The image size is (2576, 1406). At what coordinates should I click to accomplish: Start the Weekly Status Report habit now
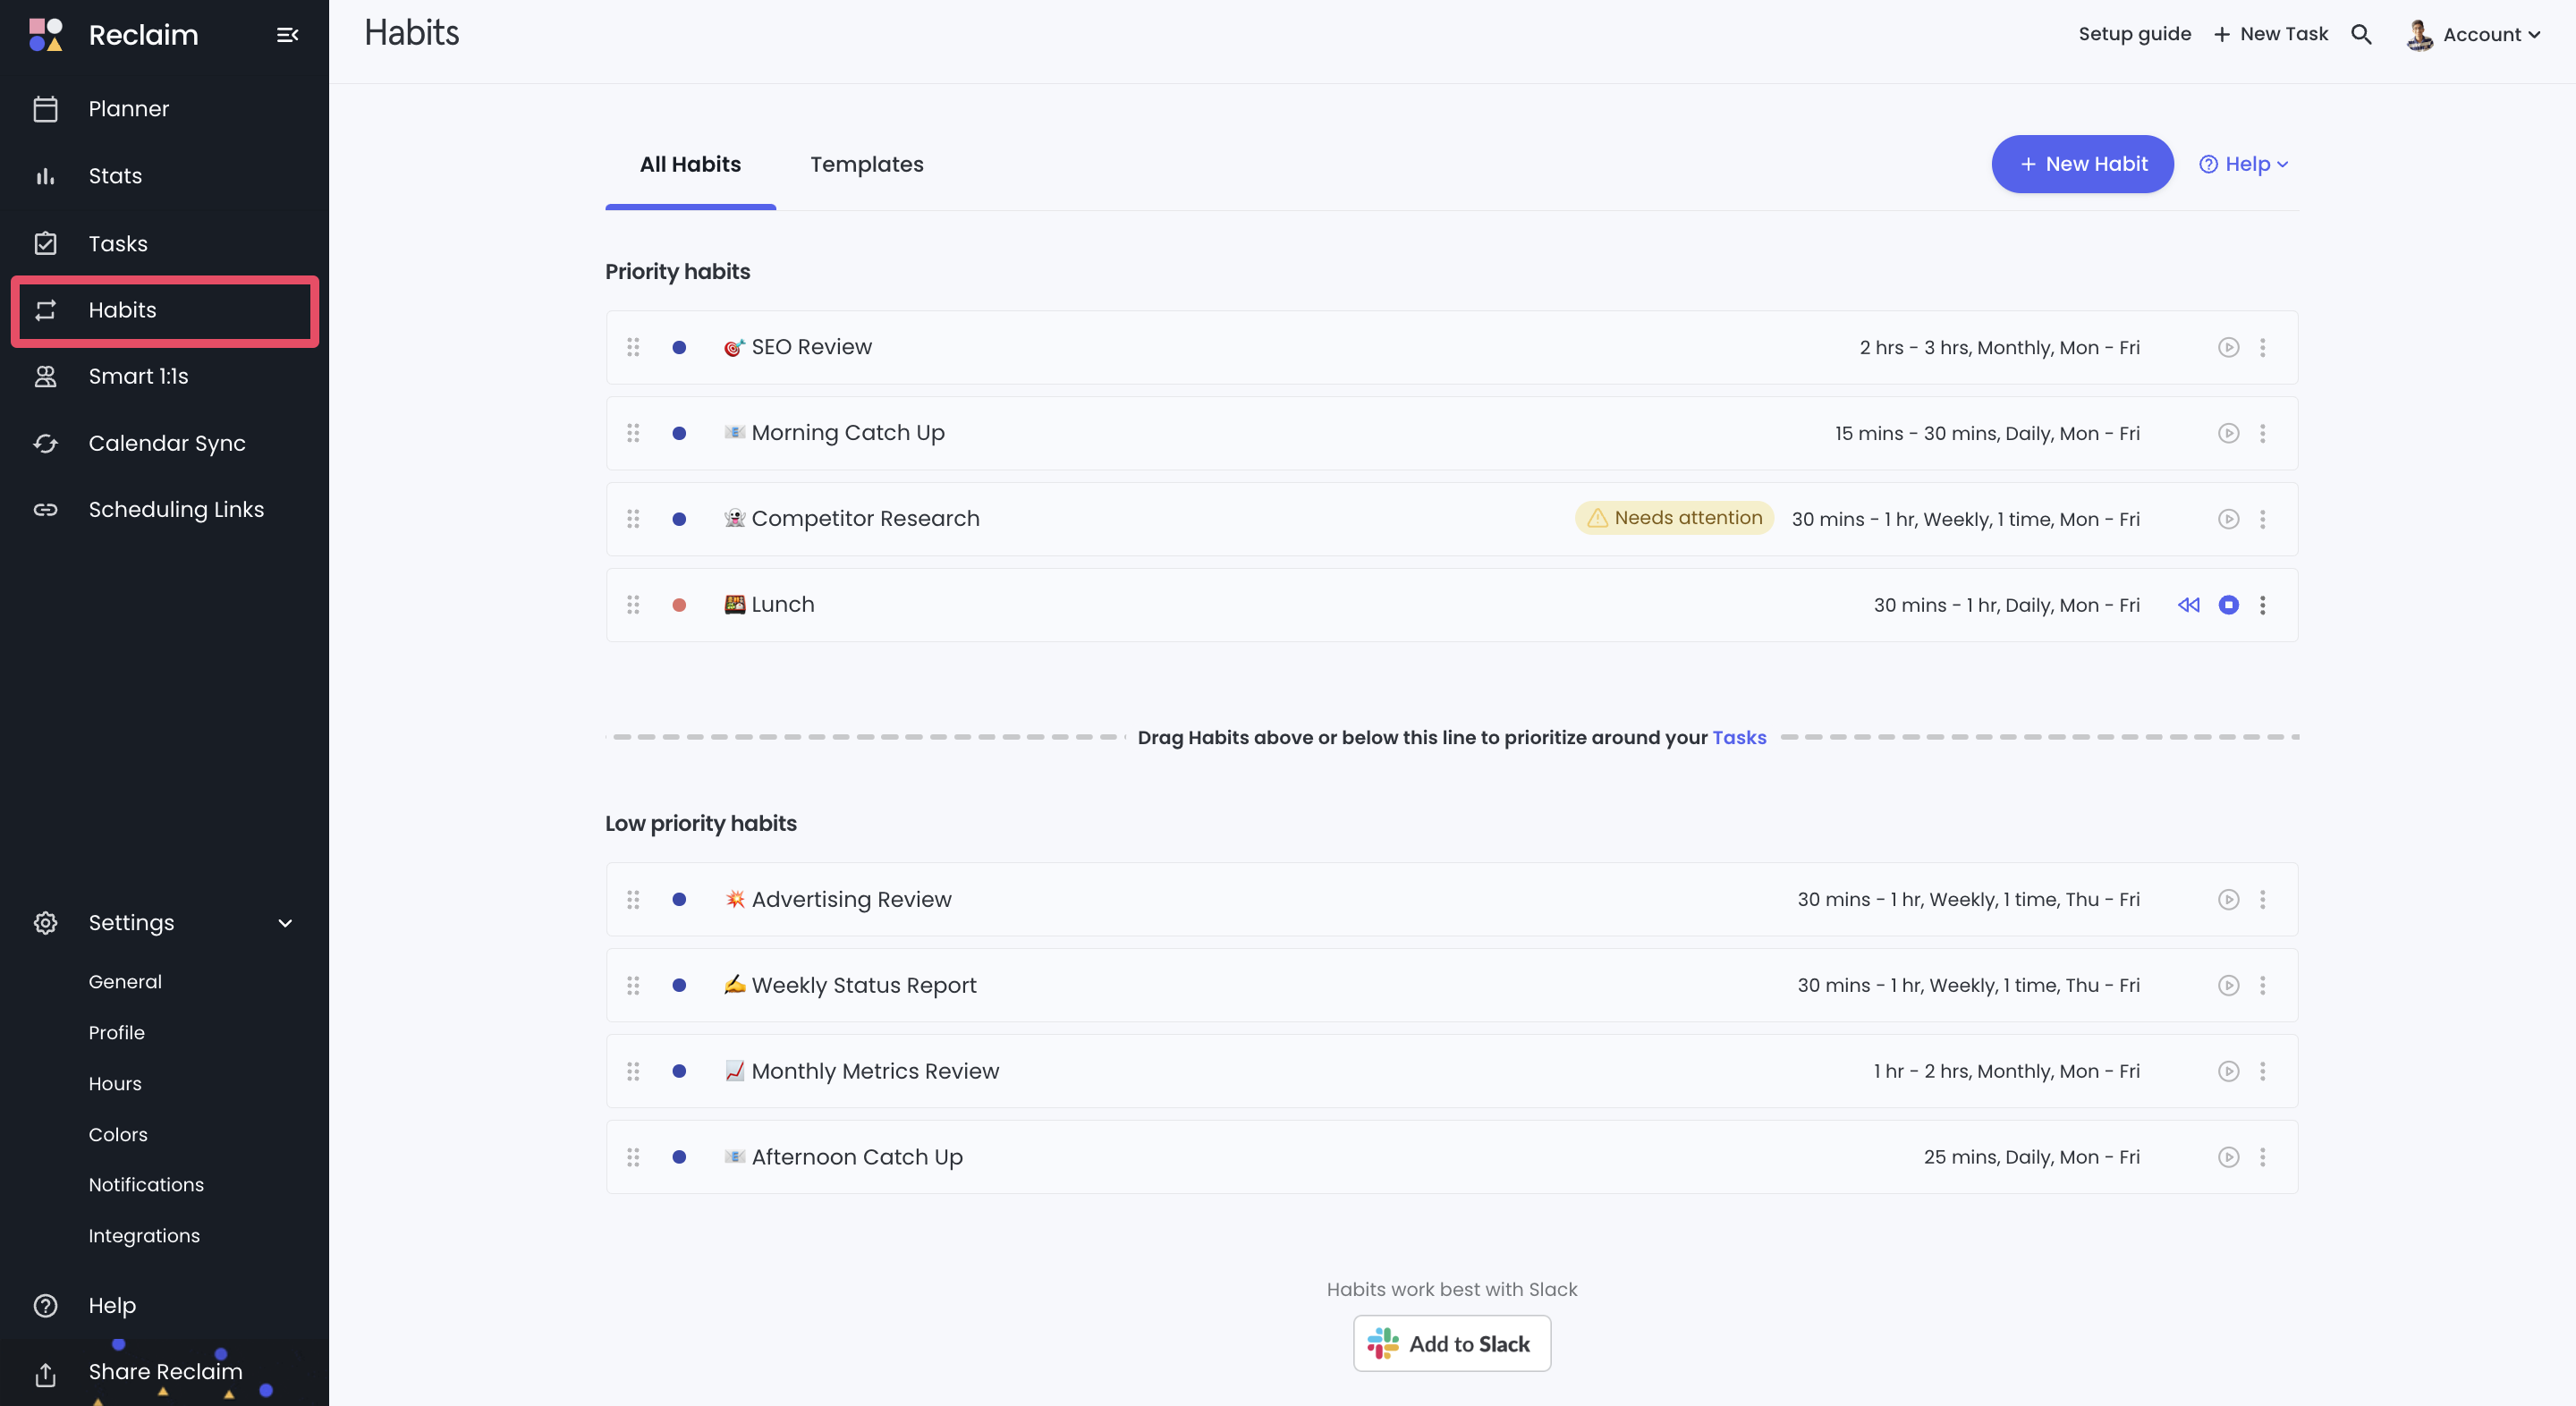2228,985
